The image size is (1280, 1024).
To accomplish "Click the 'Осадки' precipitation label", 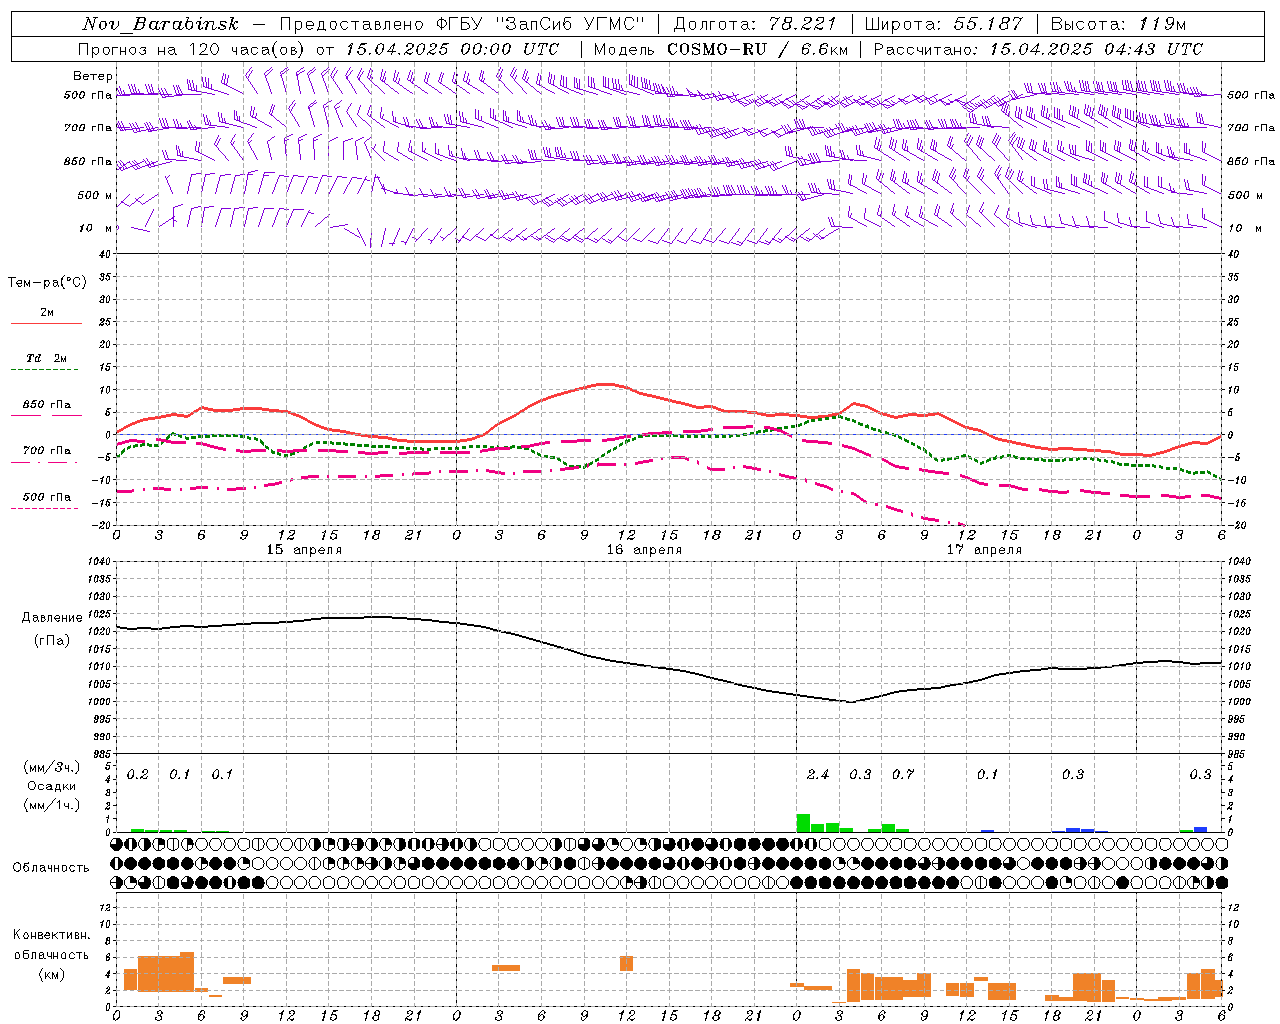I will point(52,786).
